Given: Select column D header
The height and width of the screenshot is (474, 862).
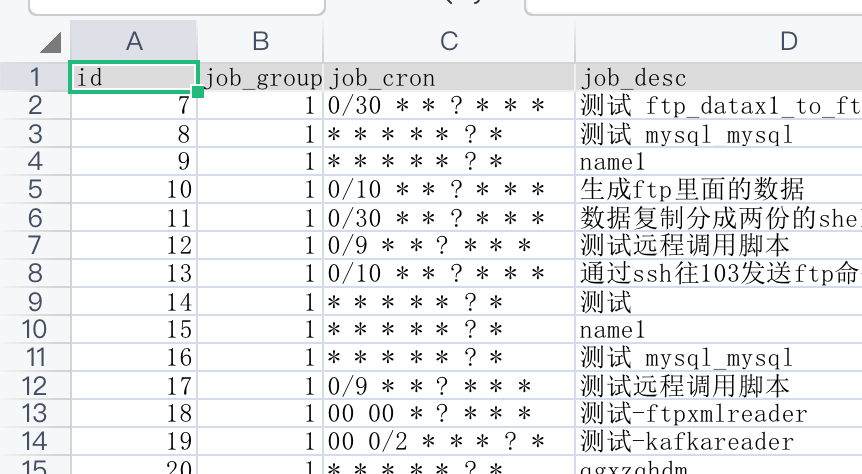Looking at the screenshot, I should click(719, 41).
